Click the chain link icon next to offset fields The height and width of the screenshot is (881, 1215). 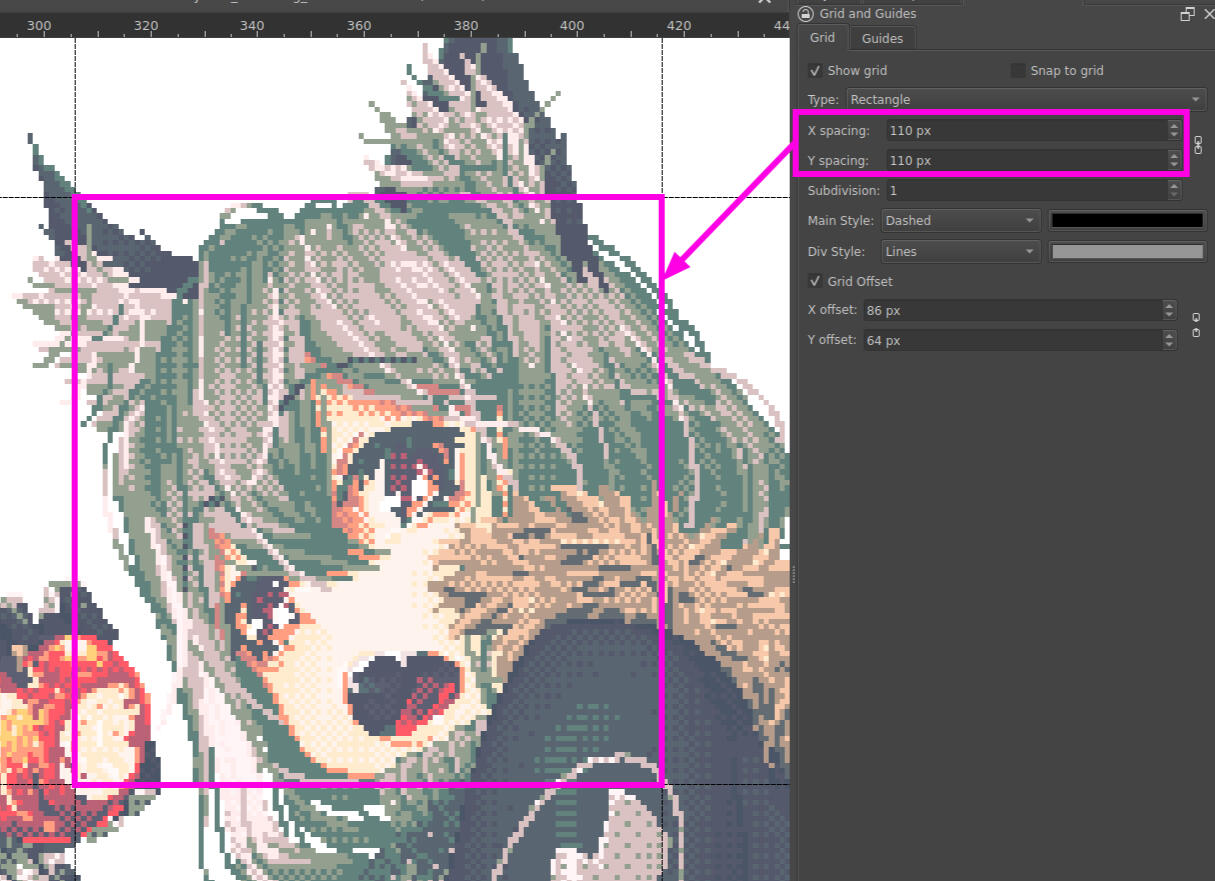click(1196, 324)
